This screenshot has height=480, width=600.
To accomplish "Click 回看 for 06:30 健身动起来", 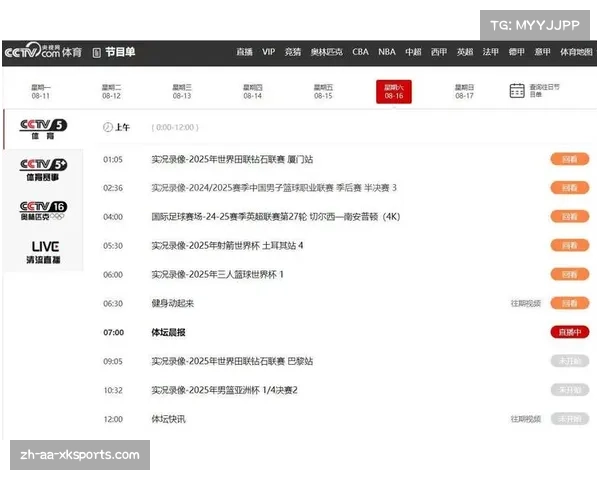I will tap(570, 304).
